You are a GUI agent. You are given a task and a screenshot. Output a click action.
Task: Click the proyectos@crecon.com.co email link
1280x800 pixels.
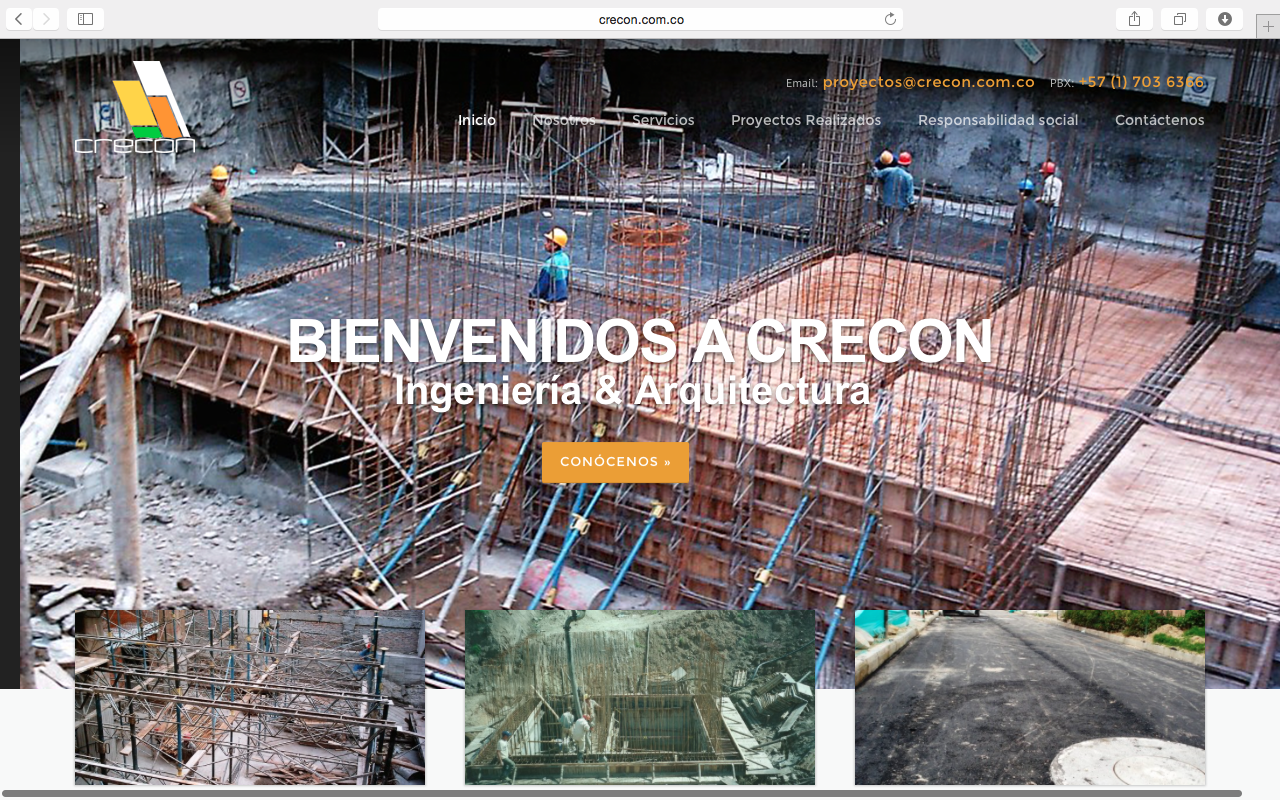tap(928, 83)
